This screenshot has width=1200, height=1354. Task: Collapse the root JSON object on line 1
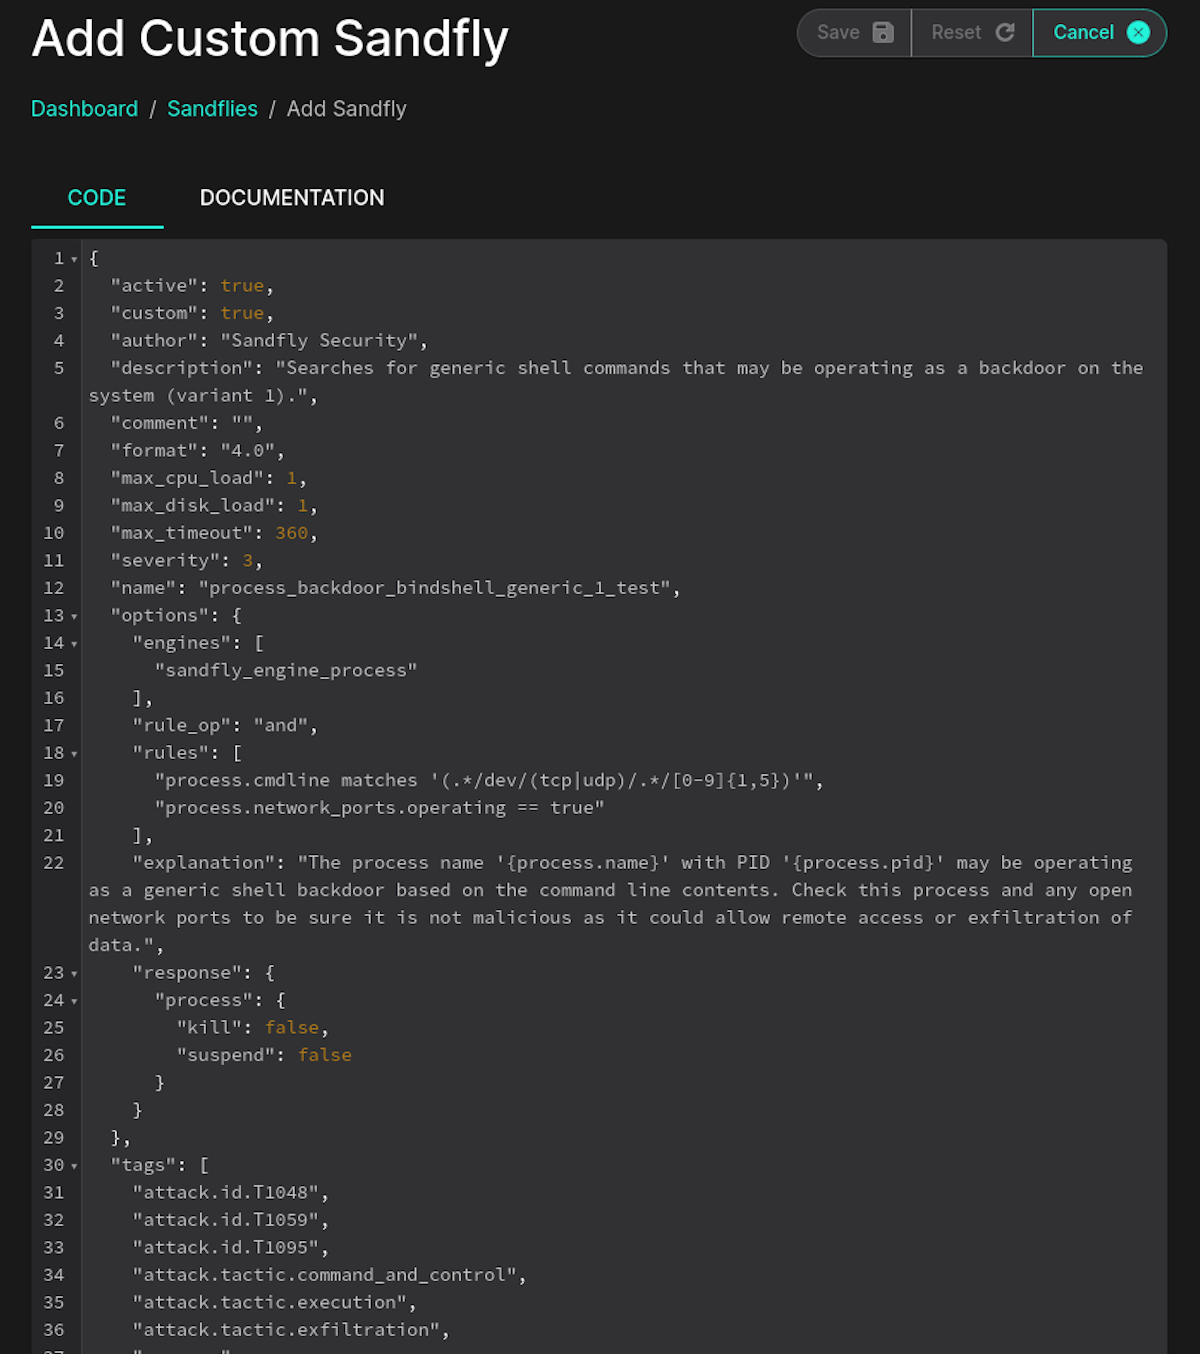point(74,258)
